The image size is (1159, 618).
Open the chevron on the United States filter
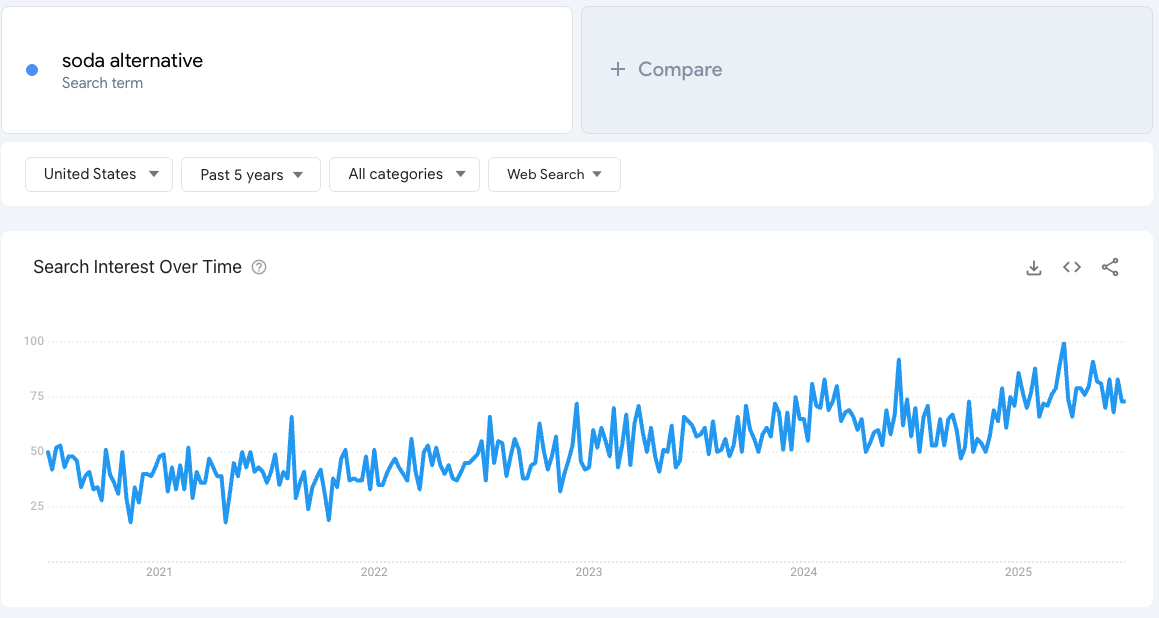[x=156, y=174]
